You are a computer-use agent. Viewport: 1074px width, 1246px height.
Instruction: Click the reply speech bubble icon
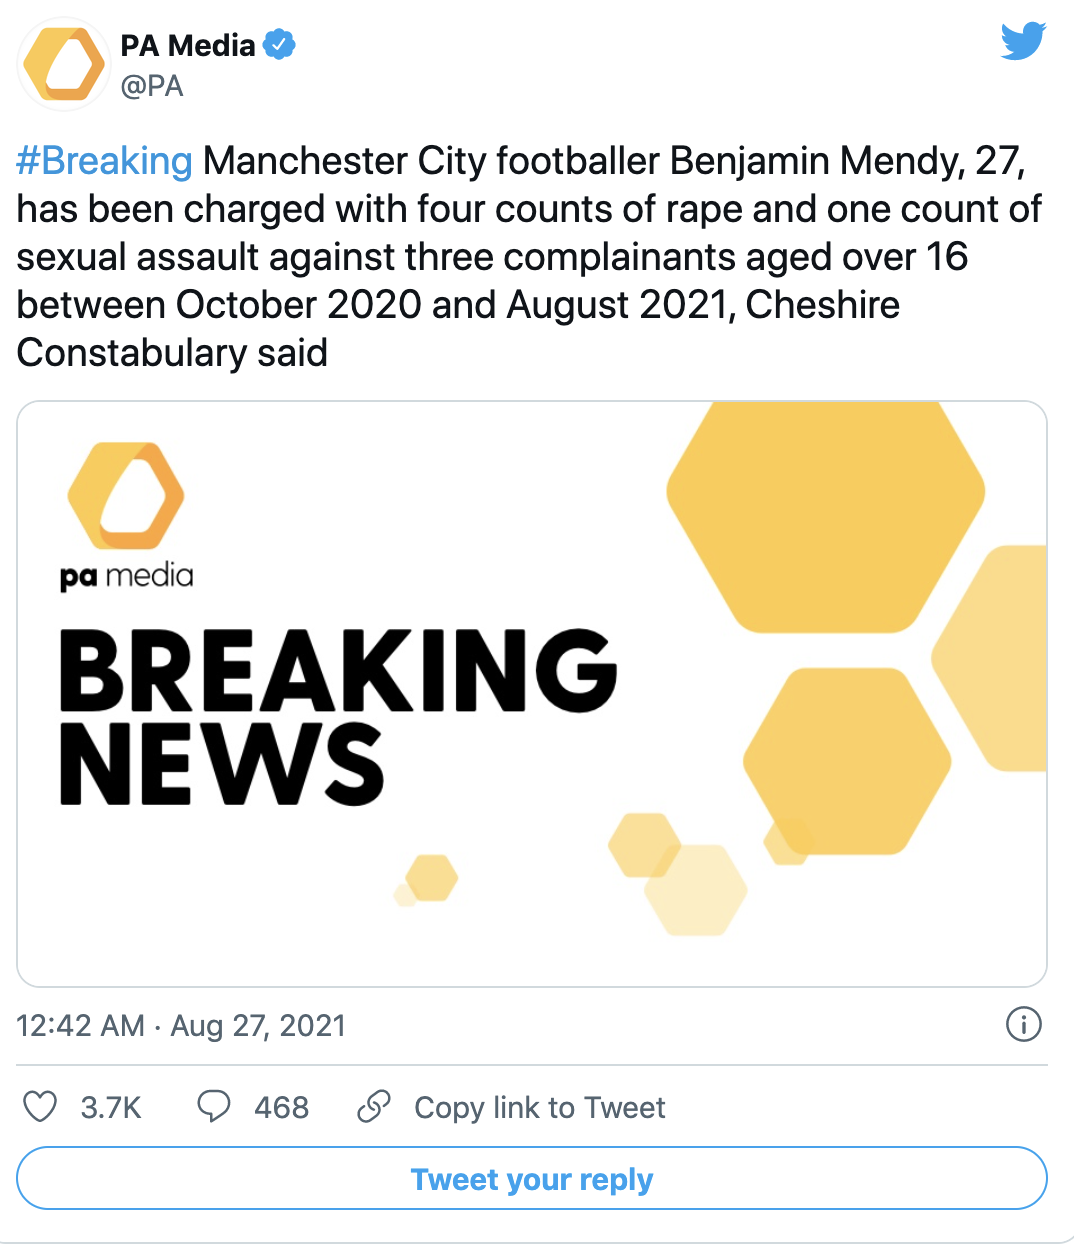click(x=214, y=1107)
